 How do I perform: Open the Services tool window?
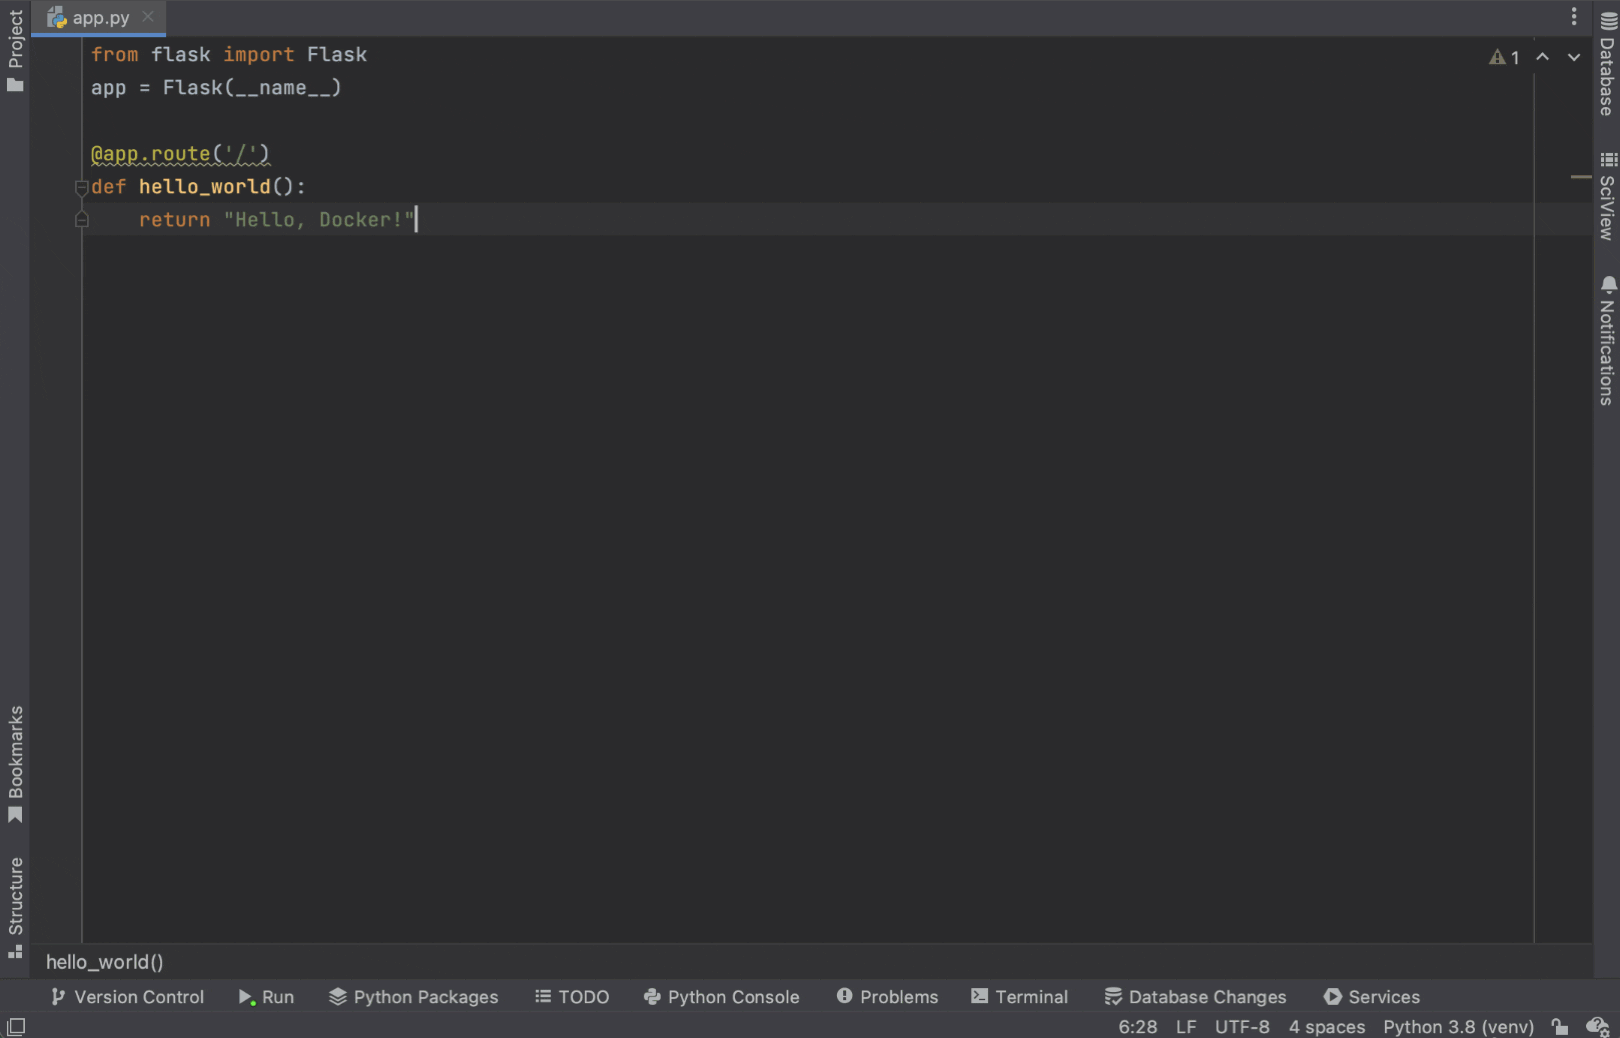coord(1371,996)
